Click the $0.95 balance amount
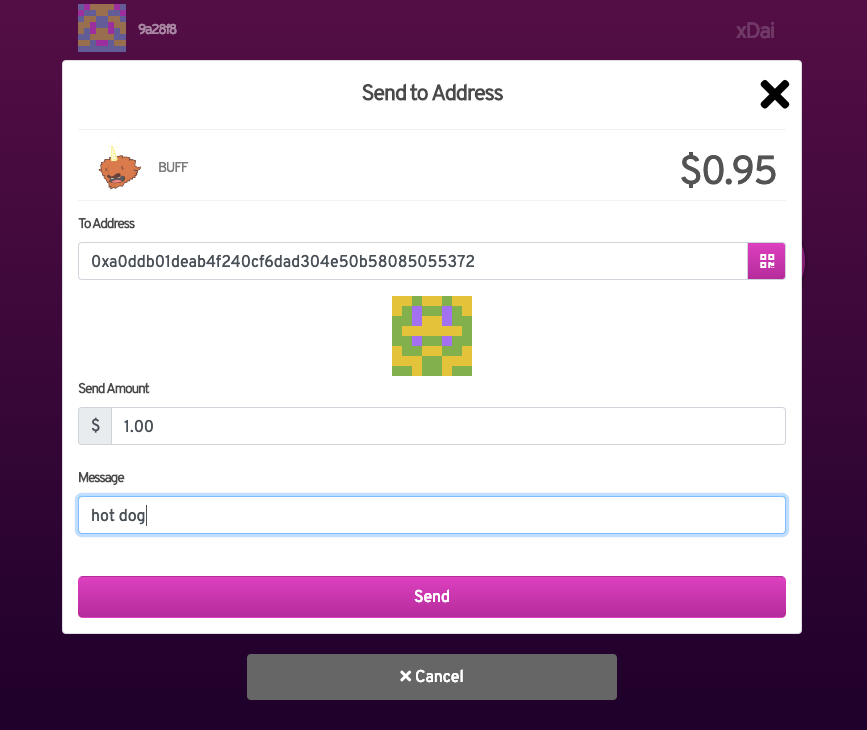 [x=728, y=170]
